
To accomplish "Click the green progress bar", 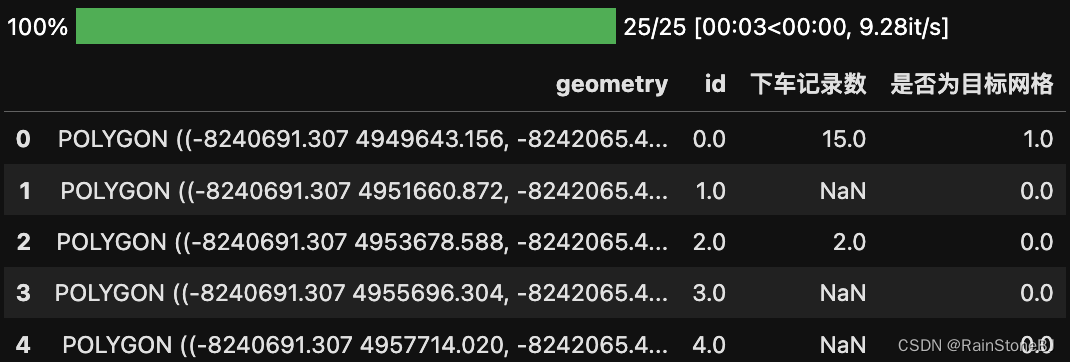I will coord(345,26).
